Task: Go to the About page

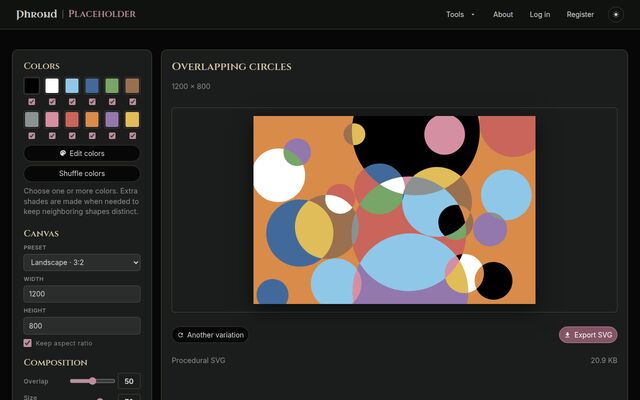Action: [503, 14]
